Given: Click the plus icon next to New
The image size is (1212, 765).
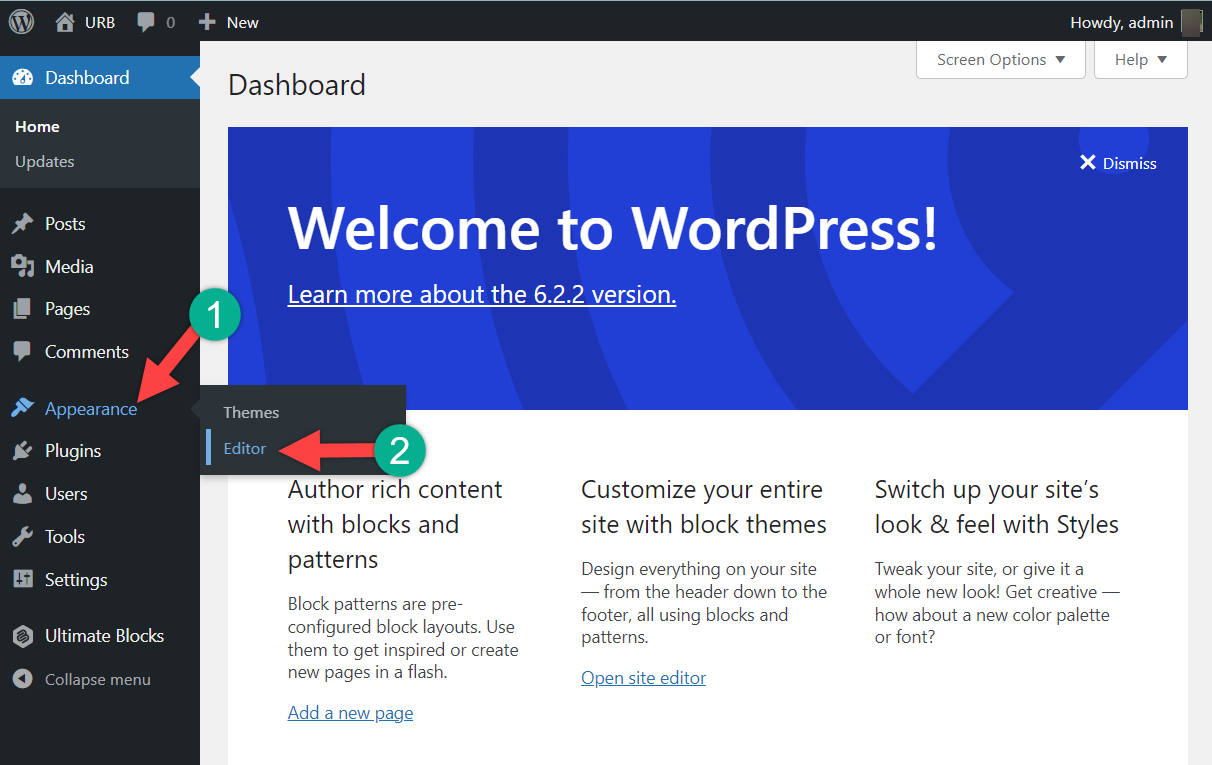Looking at the screenshot, I should coord(207,22).
